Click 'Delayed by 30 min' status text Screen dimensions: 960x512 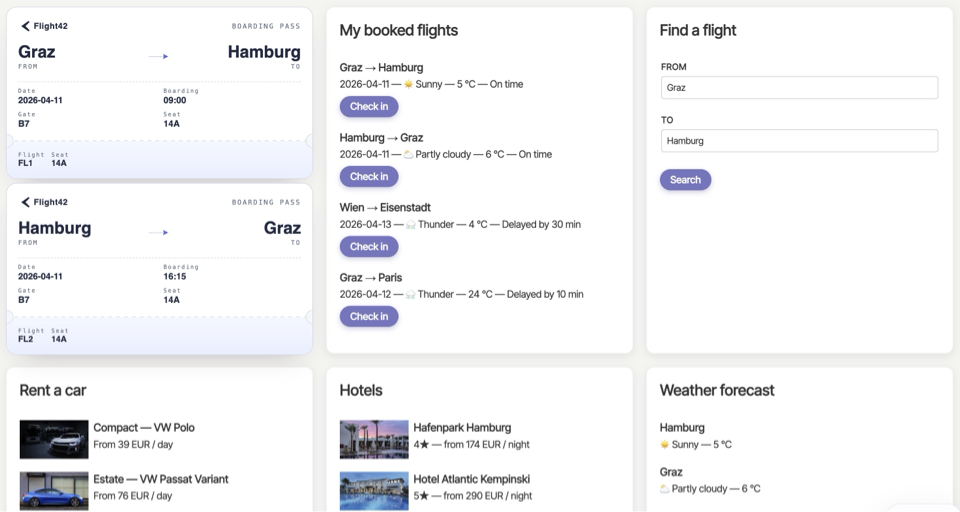pyautogui.click(x=541, y=225)
